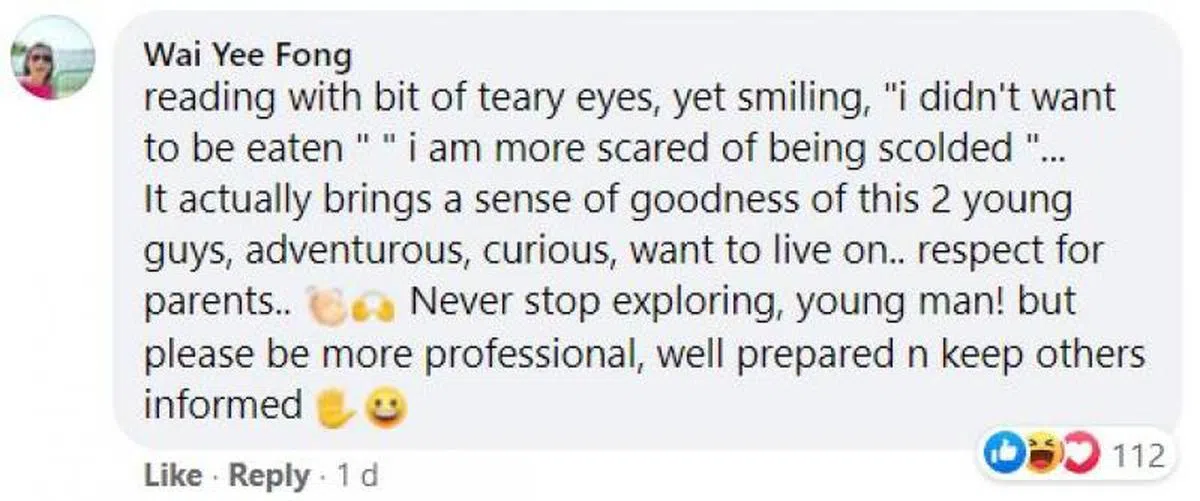Screen dimensions: 1200x501
Task: Click the word "informed" in the comment
Action: [222, 403]
